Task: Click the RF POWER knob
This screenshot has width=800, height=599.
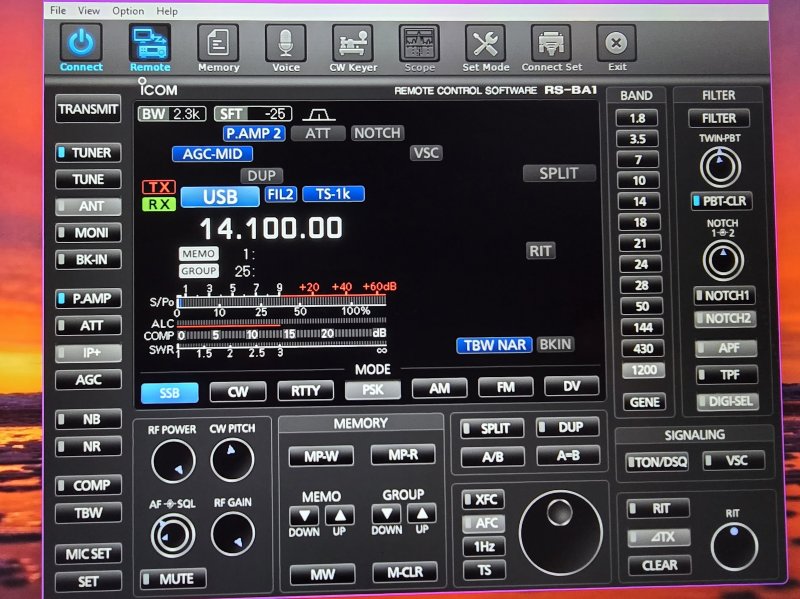Action: coord(172,461)
